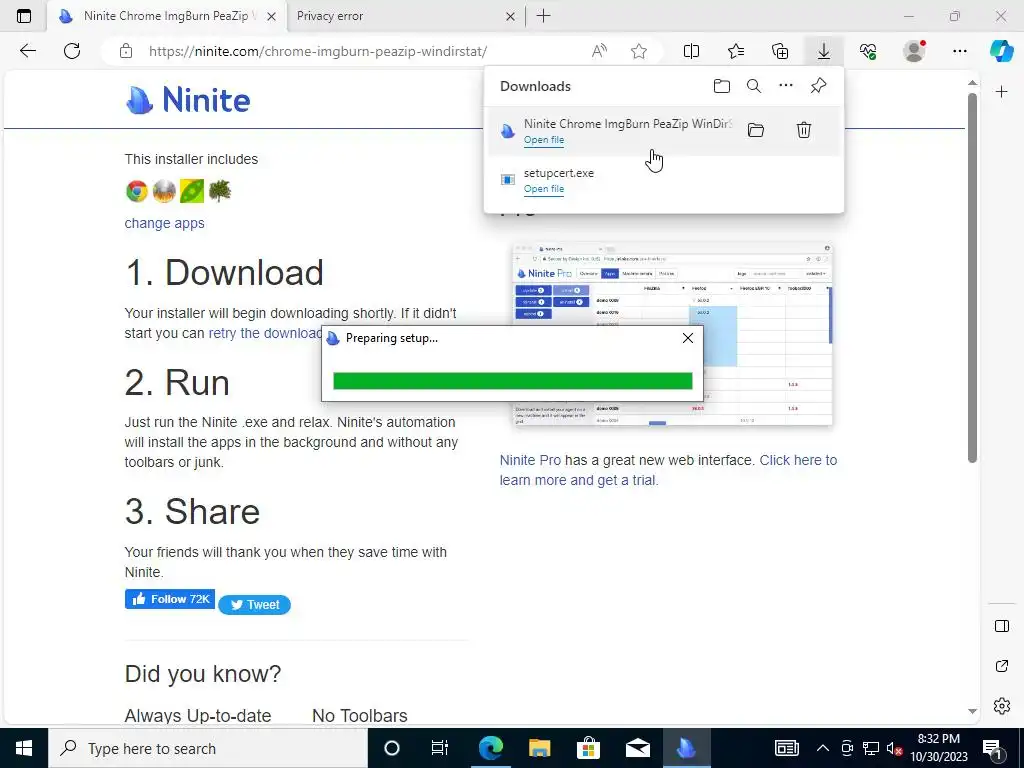Viewport: 1024px width, 768px height.
Task: Click the muted volume tray icon
Action: click(895, 748)
